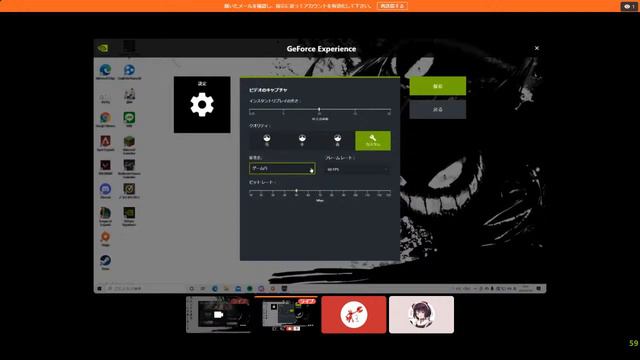Open Discord desktop shortcut
640x360 pixels.
(x=105, y=191)
